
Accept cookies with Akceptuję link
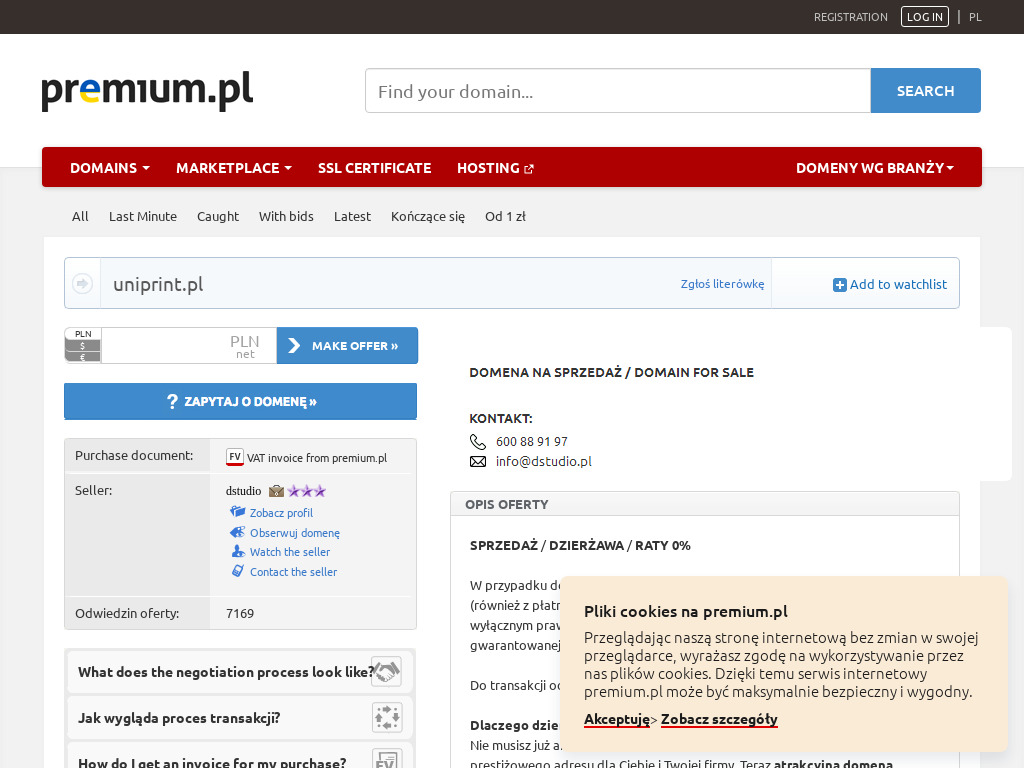click(x=617, y=719)
